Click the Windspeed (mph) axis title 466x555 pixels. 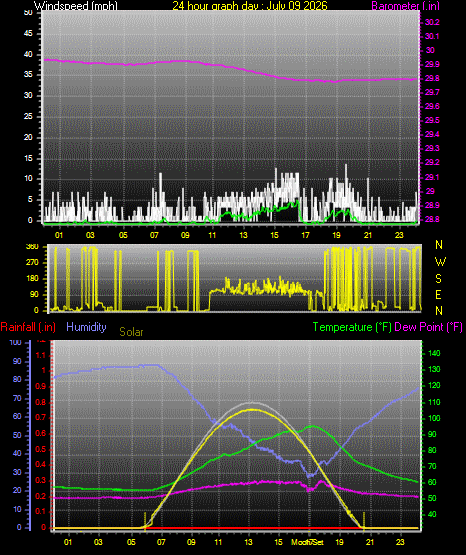click(75, 5)
